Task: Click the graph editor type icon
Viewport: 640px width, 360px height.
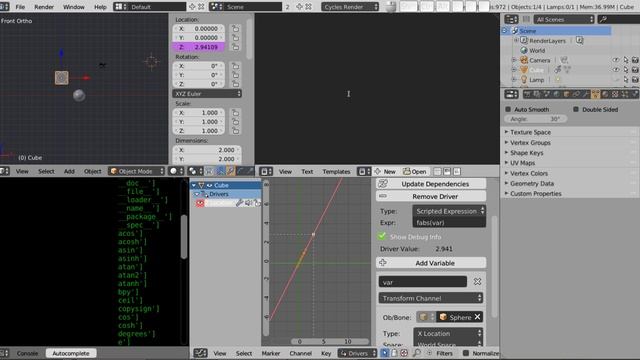Action: [x=200, y=353]
